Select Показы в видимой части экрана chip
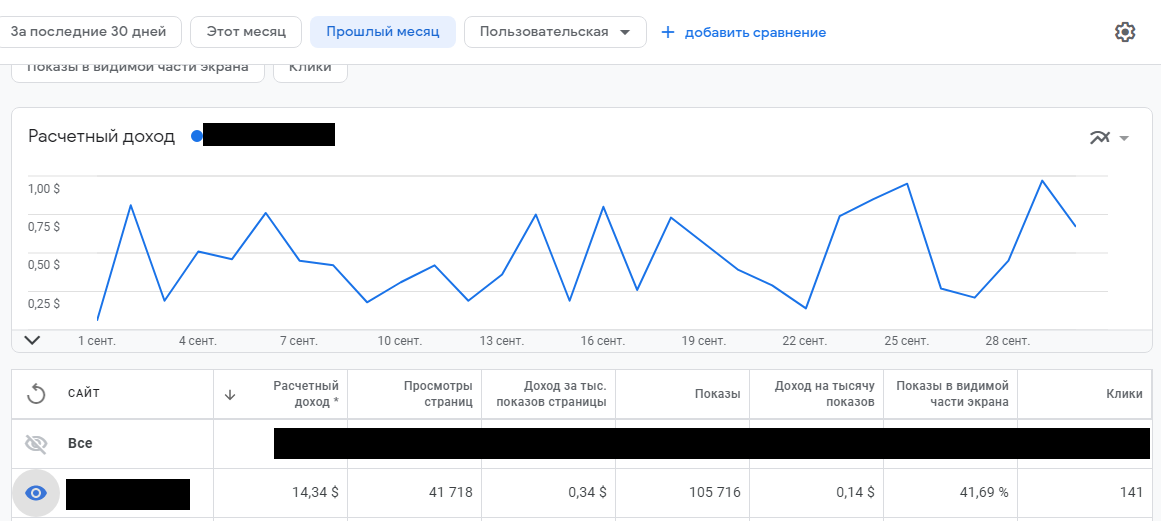The height and width of the screenshot is (521, 1161). coord(138,68)
